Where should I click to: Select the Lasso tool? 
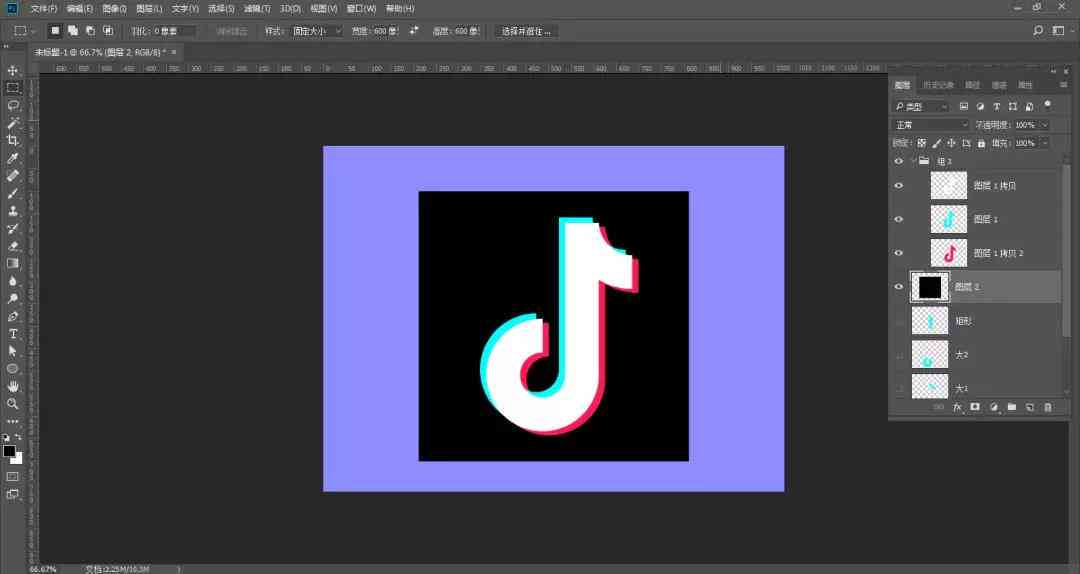pyautogui.click(x=12, y=105)
